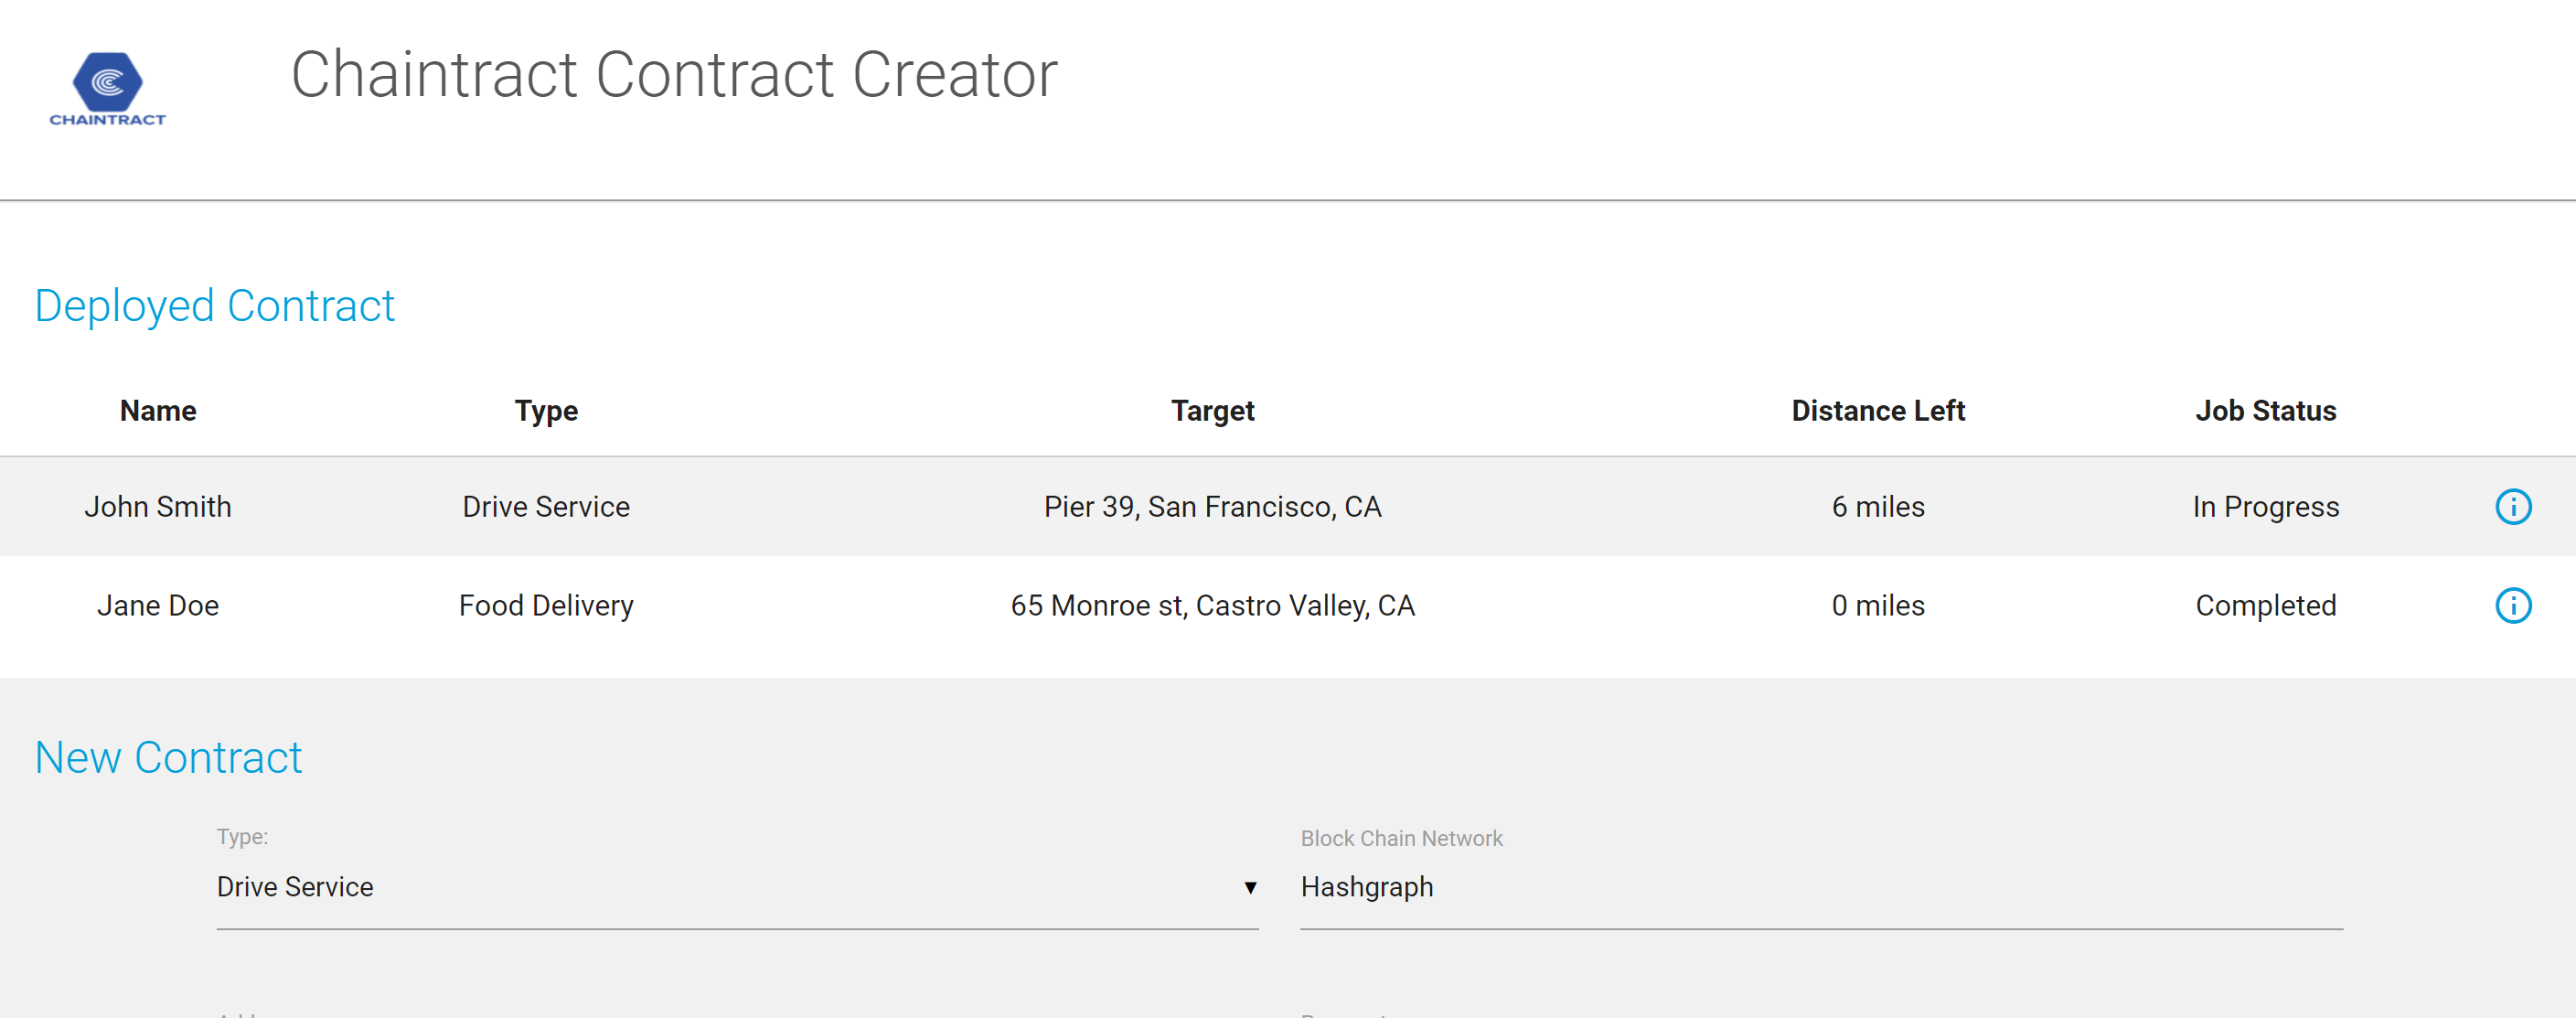Viewport: 2576px width, 1018px height.
Task: Open info icon for John Smith contract
Action: tap(2512, 507)
